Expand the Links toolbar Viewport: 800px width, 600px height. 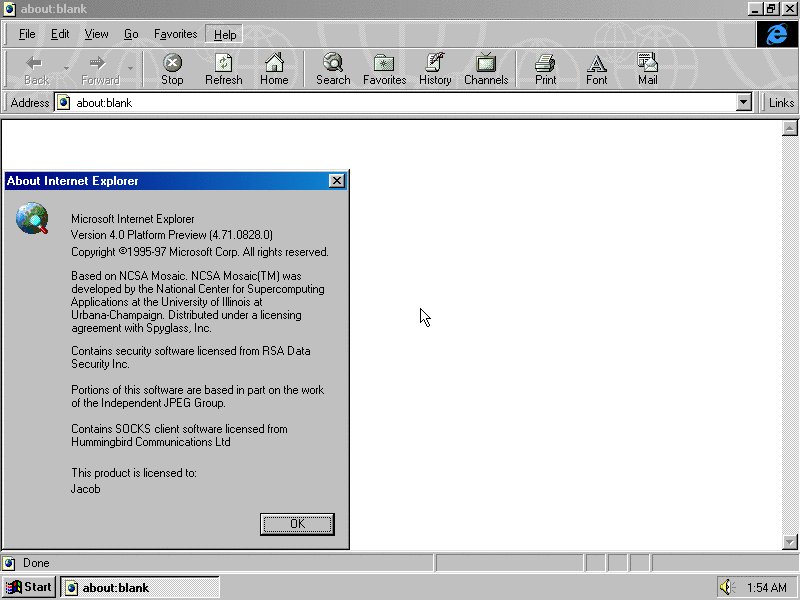[x=781, y=103]
